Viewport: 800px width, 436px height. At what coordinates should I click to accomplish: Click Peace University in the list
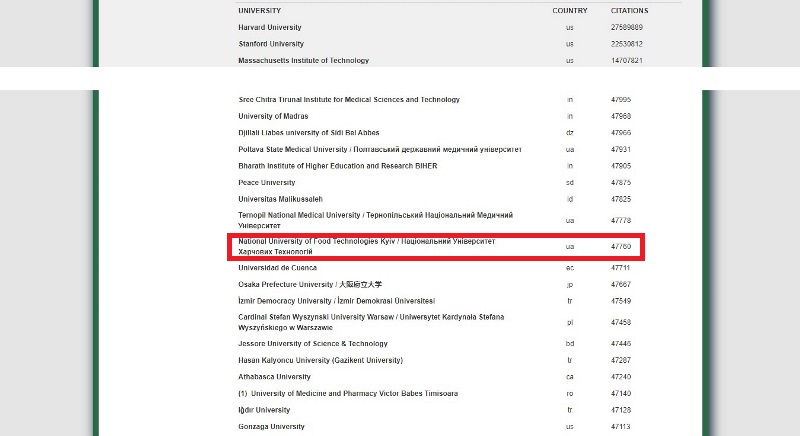coord(267,183)
